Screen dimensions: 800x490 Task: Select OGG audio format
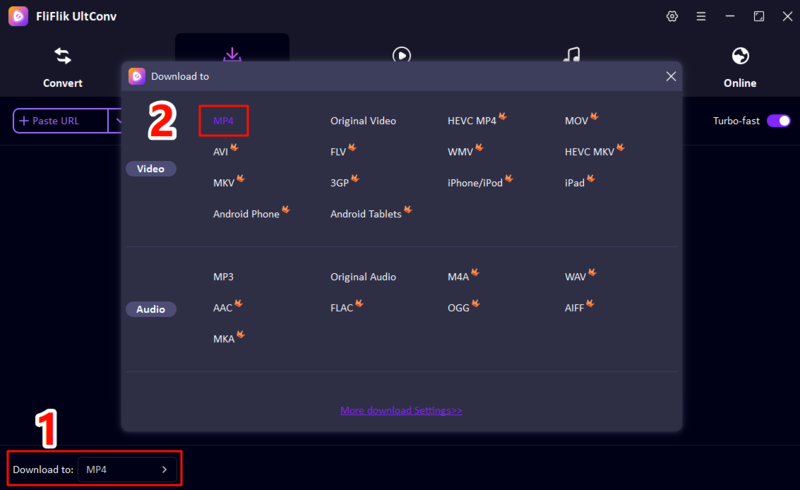click(458, 308)
